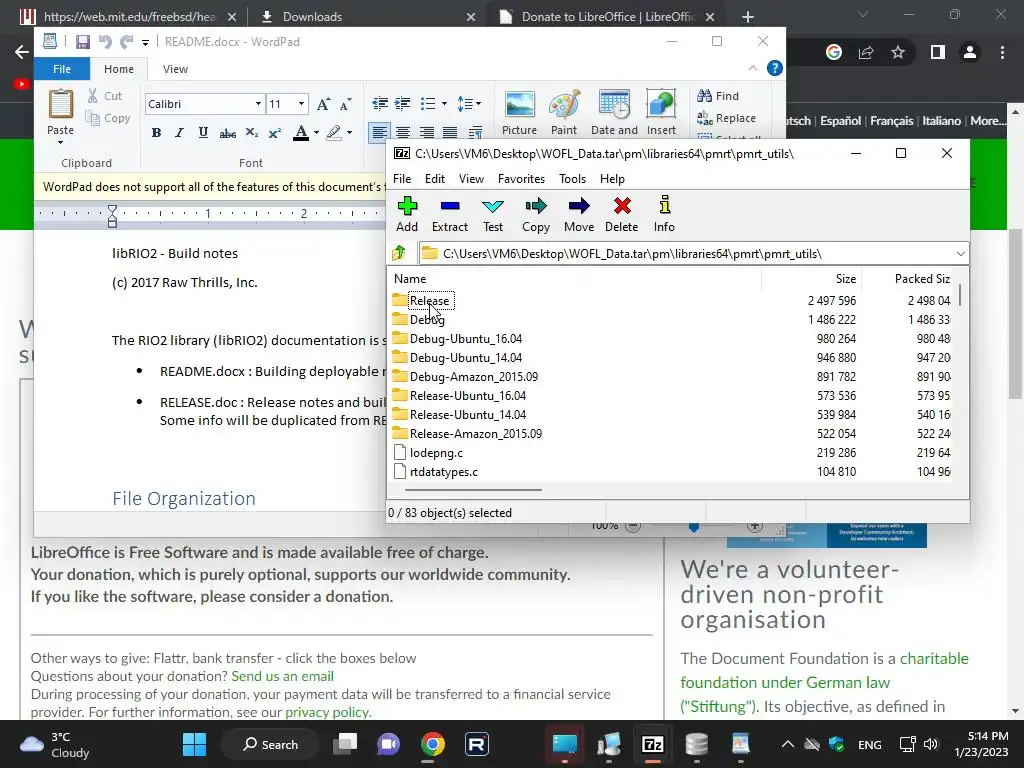Toggle Superscript in WordPad
This screenshot has height=768, width=1024.
point(275,133)
